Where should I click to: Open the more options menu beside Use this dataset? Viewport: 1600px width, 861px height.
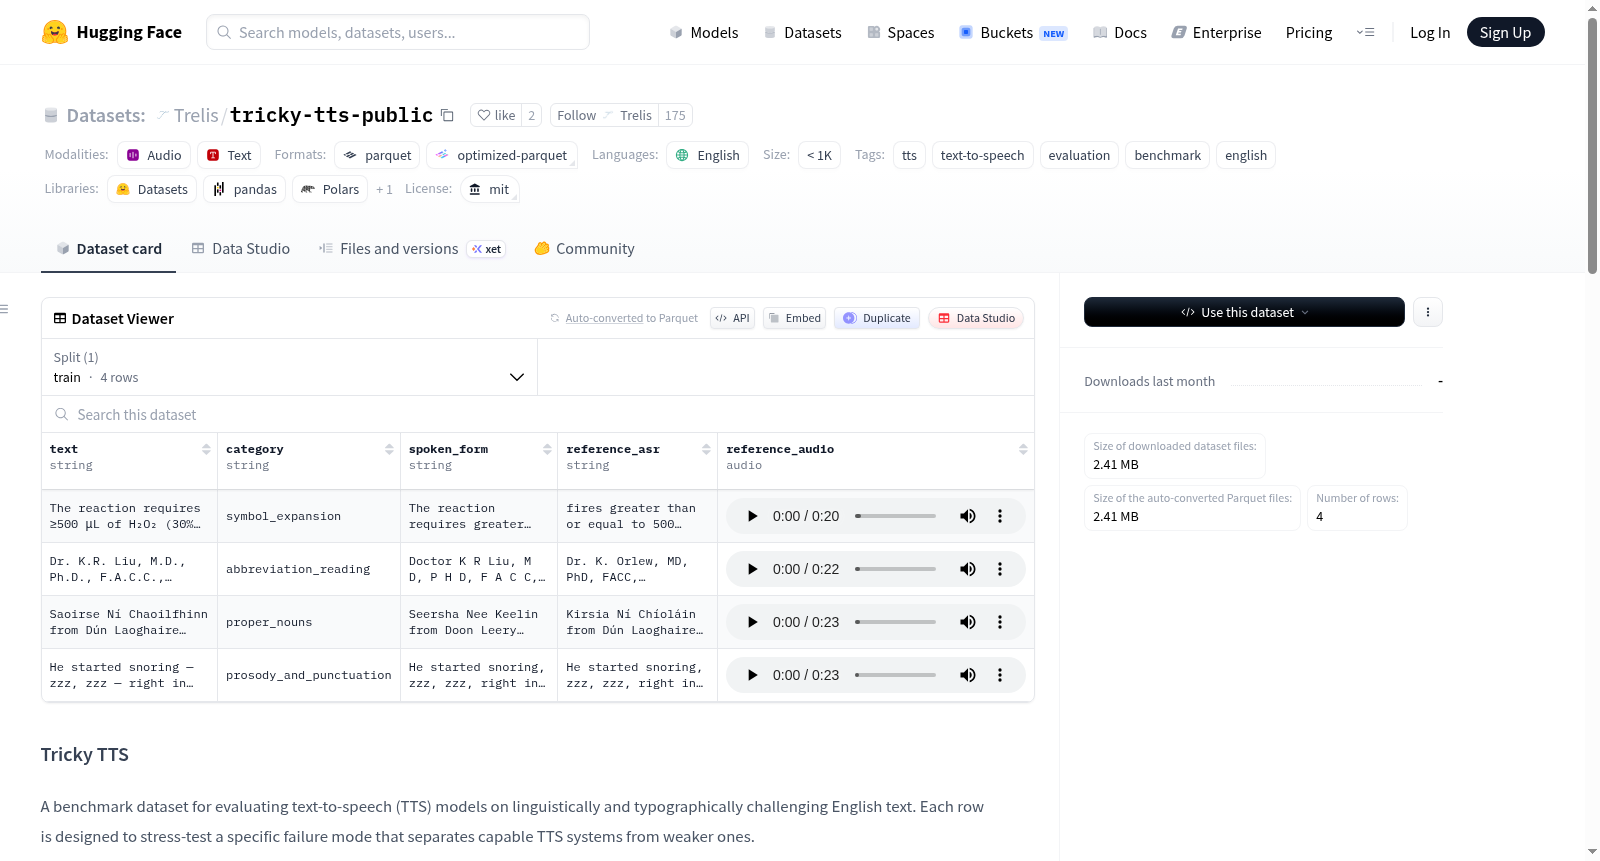click(1428, 312)
